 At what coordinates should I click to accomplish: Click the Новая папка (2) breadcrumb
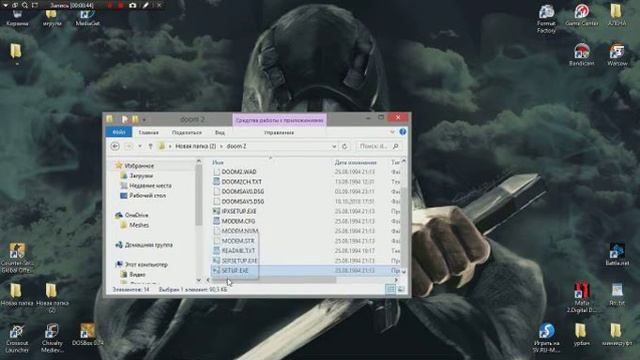pyautogui.click(x=196, y=146)
